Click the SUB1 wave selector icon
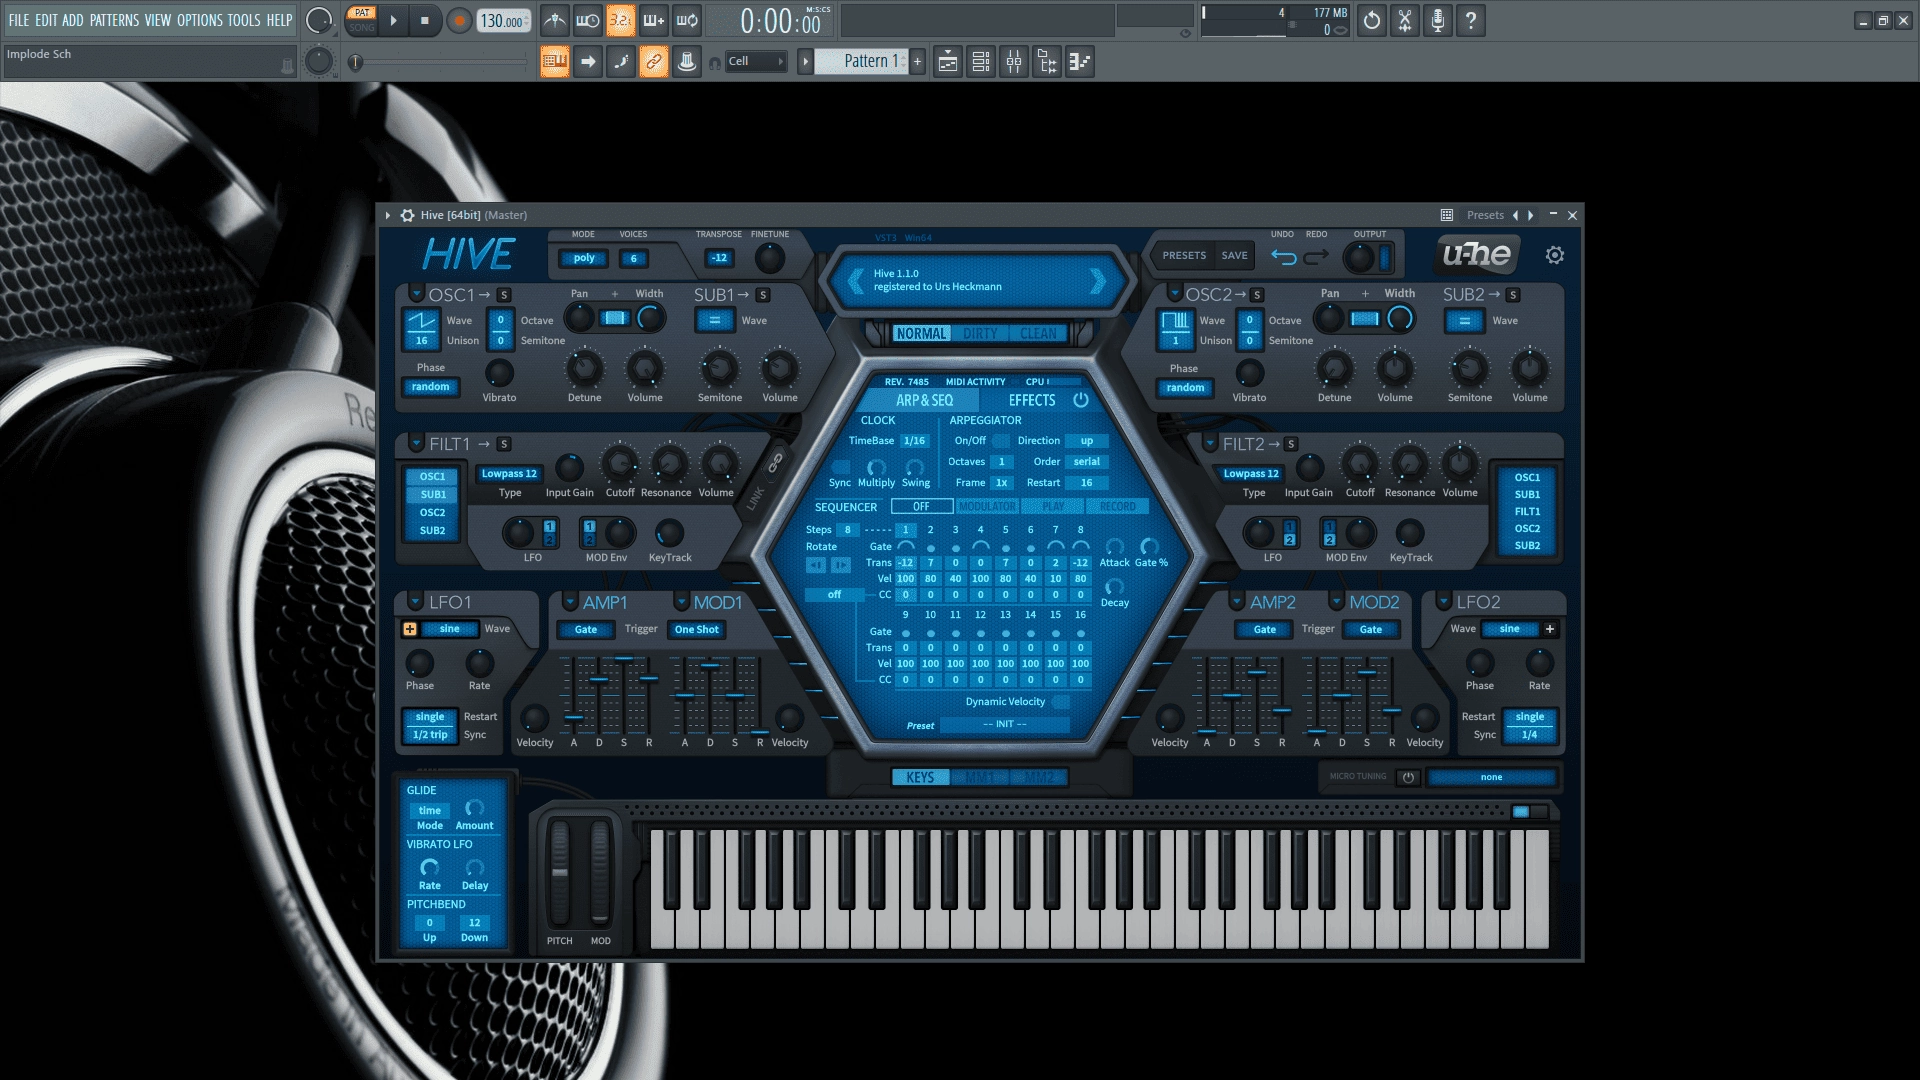This screenshot has width=1920, height=1080. pyautogui.click(x=714, y=321)
